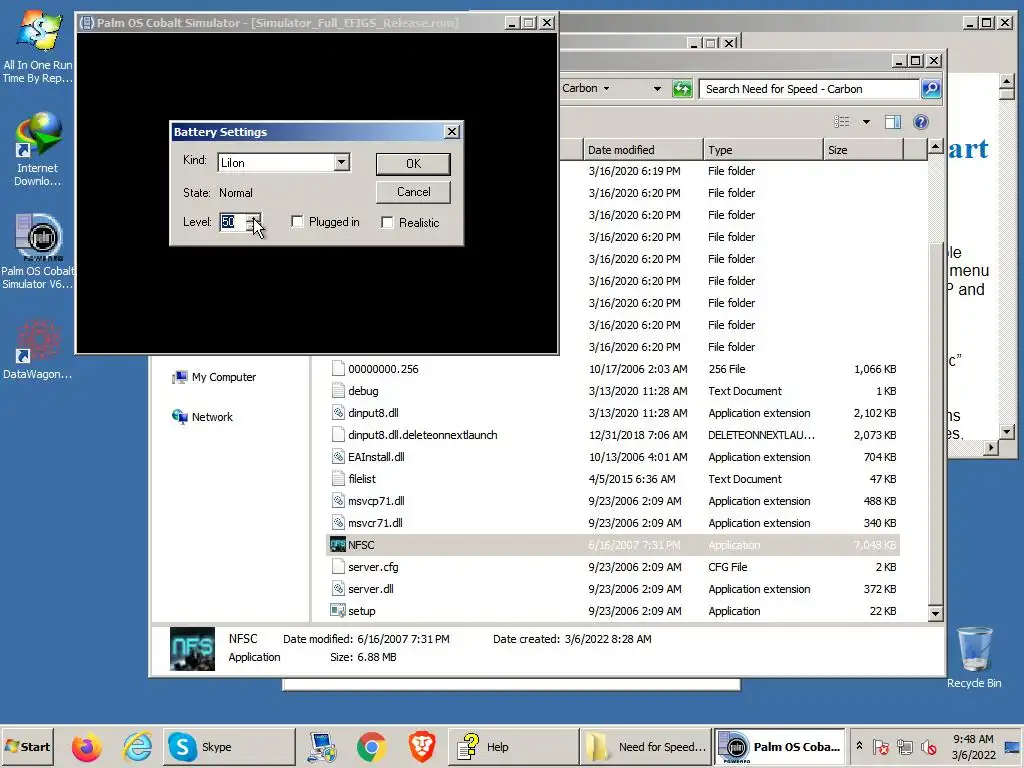Click the volume muted tray icon
This screenshot has width=1024, height=768.
click(929, 746)
